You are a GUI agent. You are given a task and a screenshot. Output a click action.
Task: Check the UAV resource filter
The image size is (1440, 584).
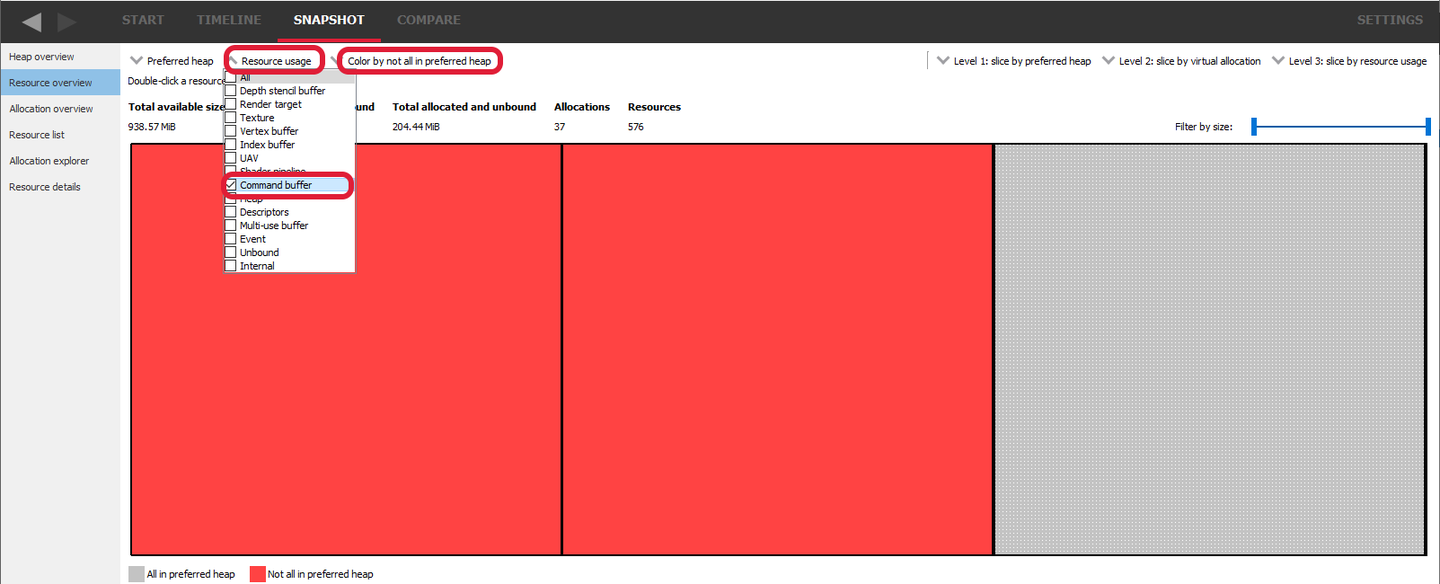230,157
